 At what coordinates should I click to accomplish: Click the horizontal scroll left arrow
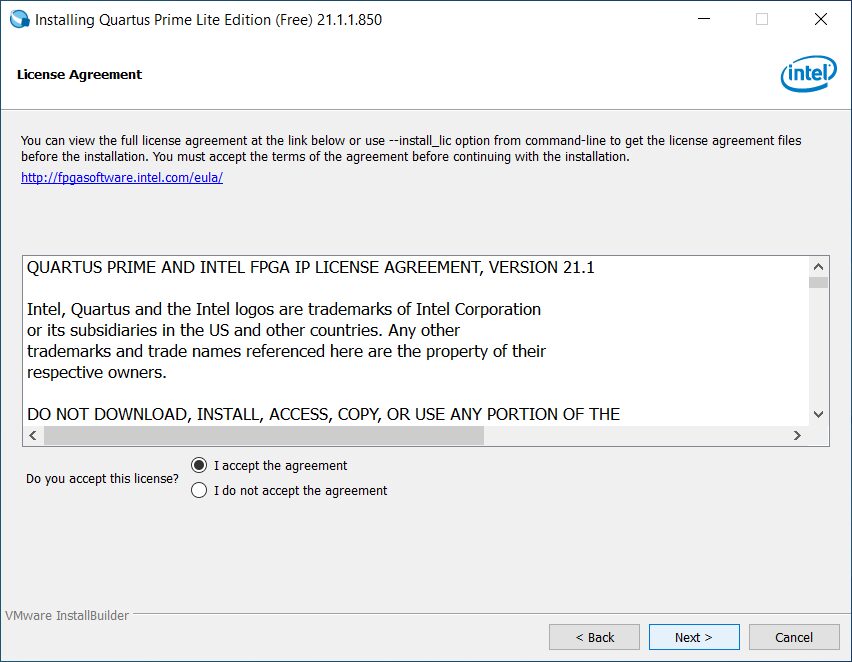pyautogui.click(x=33, y=435)
